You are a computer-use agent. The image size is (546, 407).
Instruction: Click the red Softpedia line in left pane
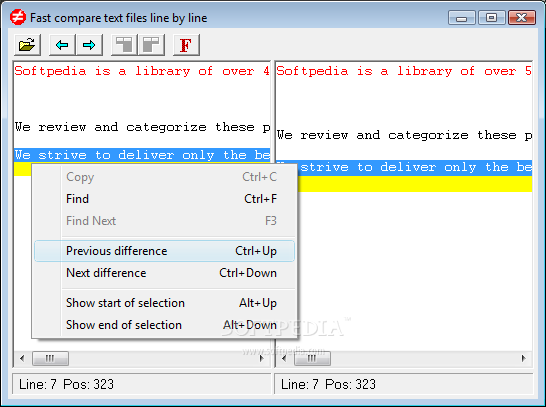(142, 71)
